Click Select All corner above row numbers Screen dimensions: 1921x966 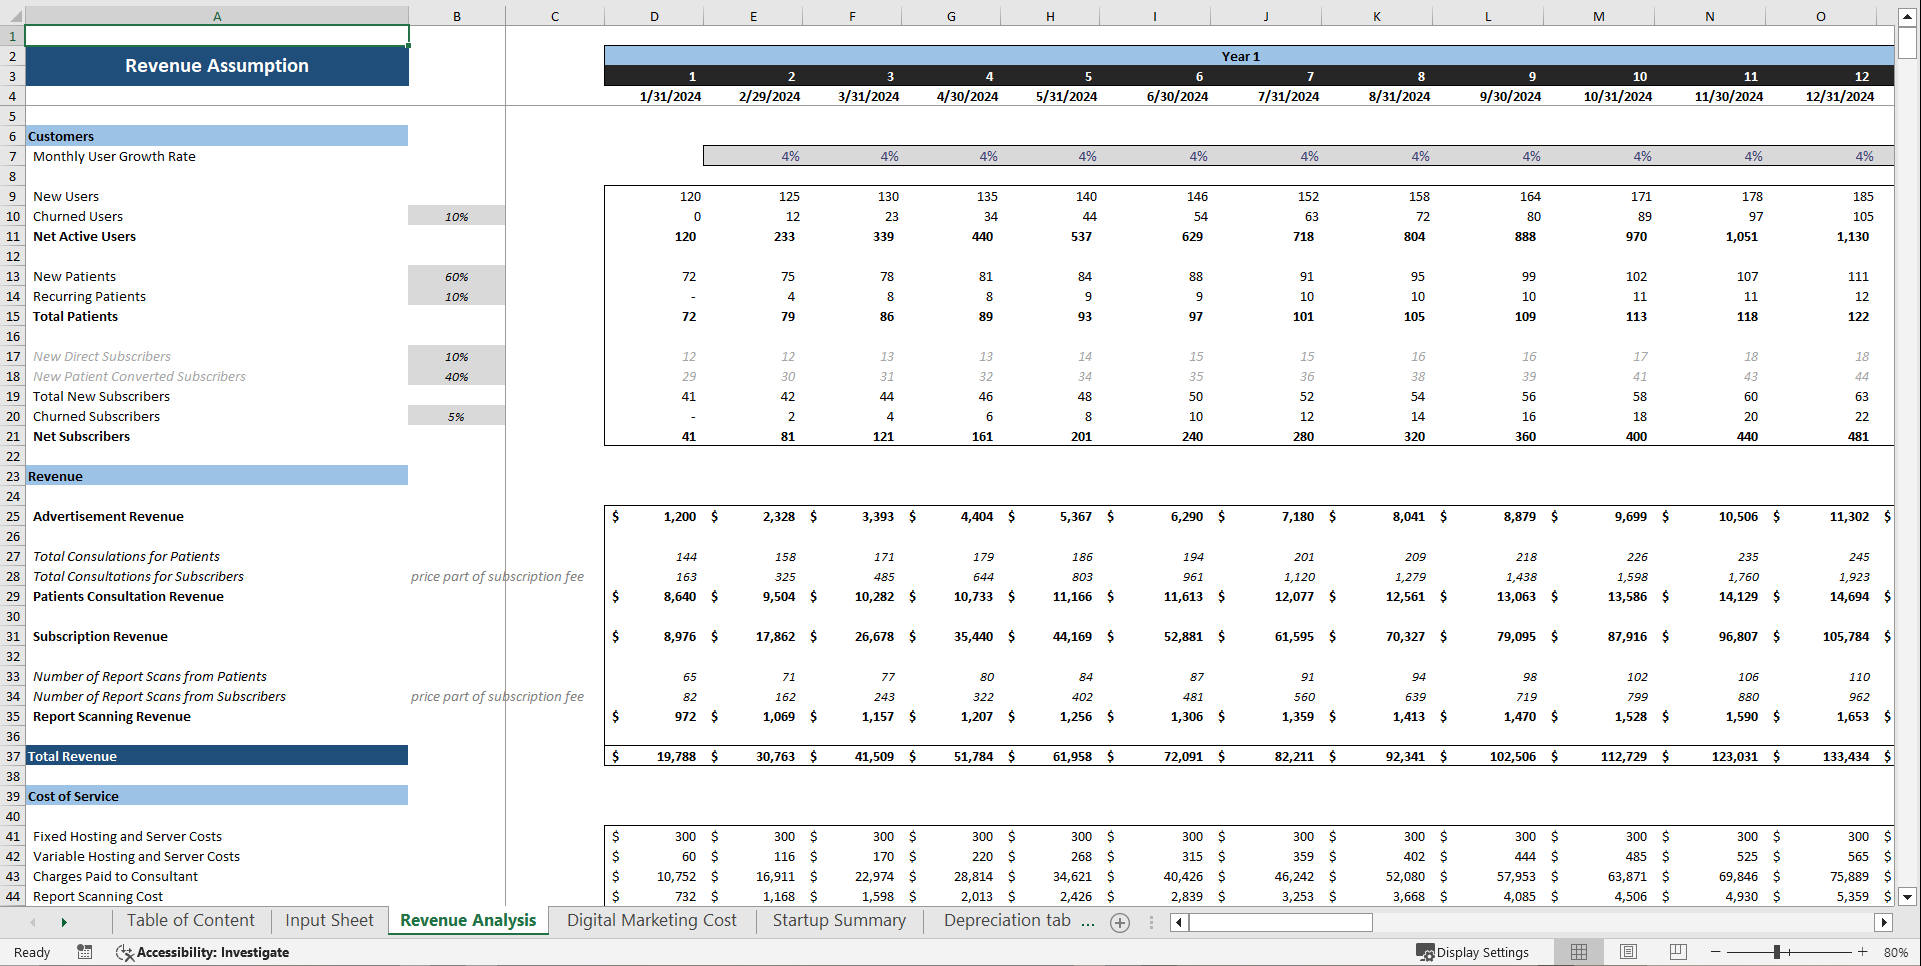pyautogui.click(x=13, y=16)
